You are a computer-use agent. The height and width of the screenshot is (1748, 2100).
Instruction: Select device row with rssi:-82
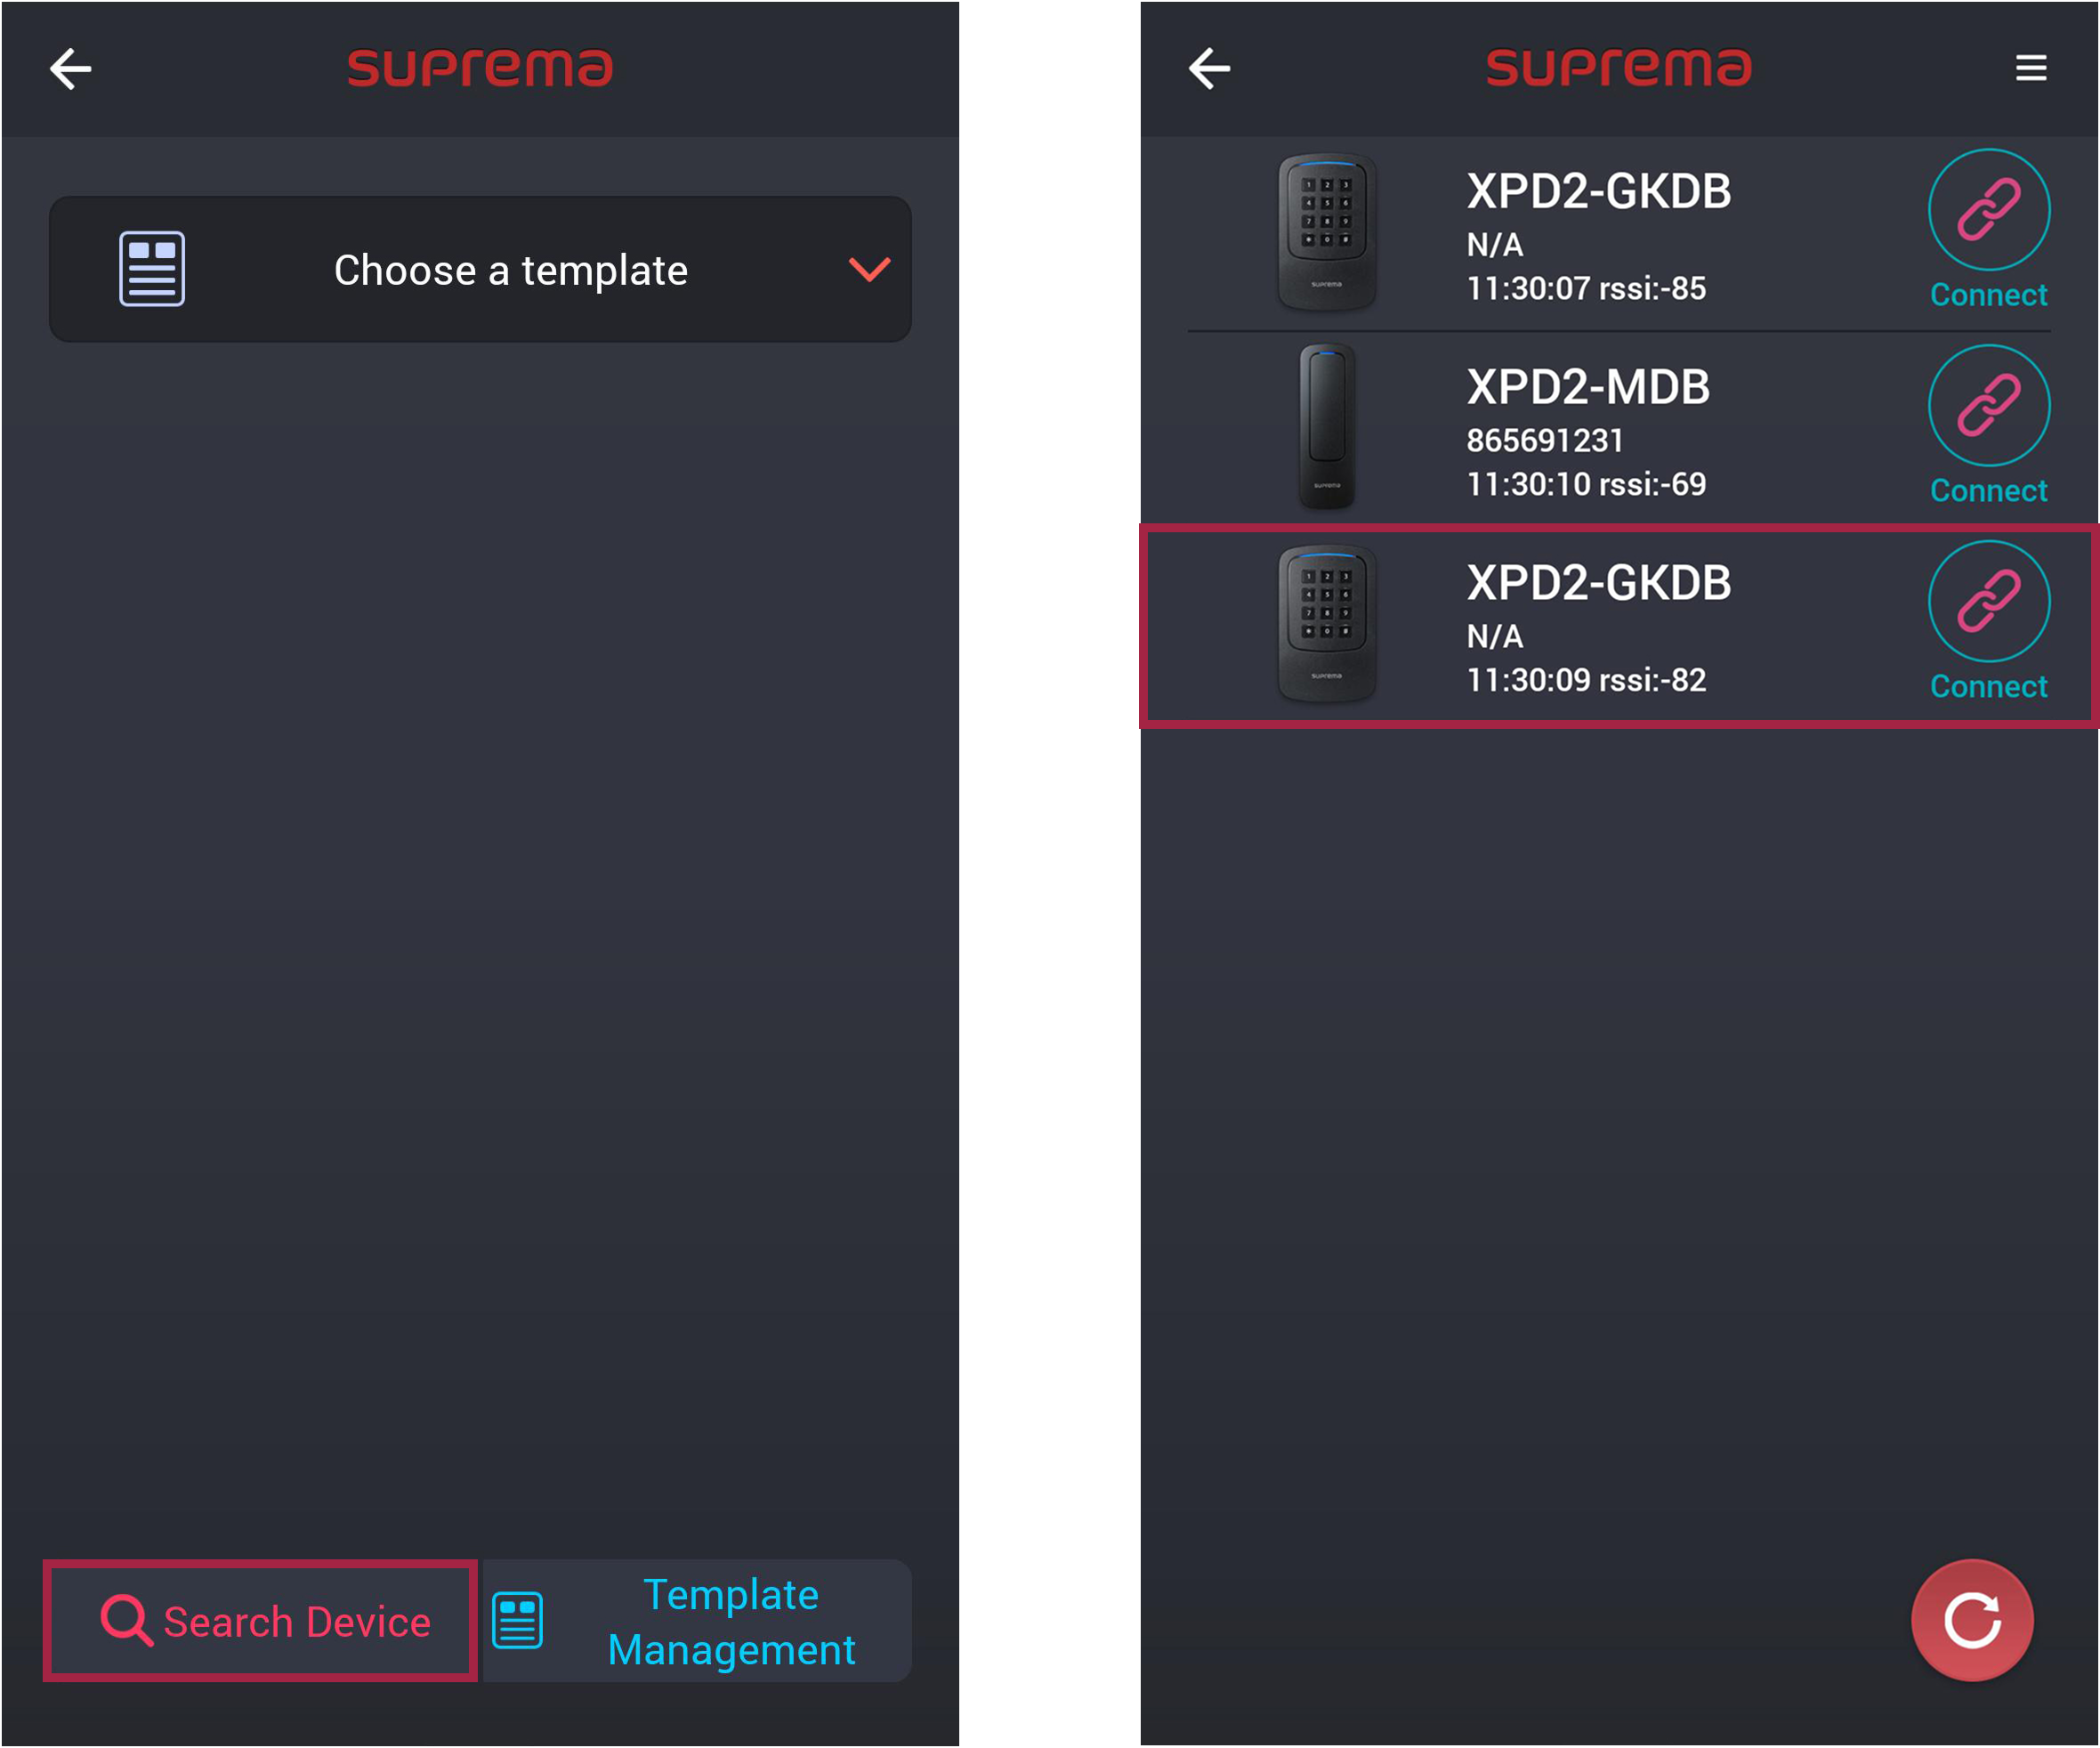click(x=1618, y=626)
